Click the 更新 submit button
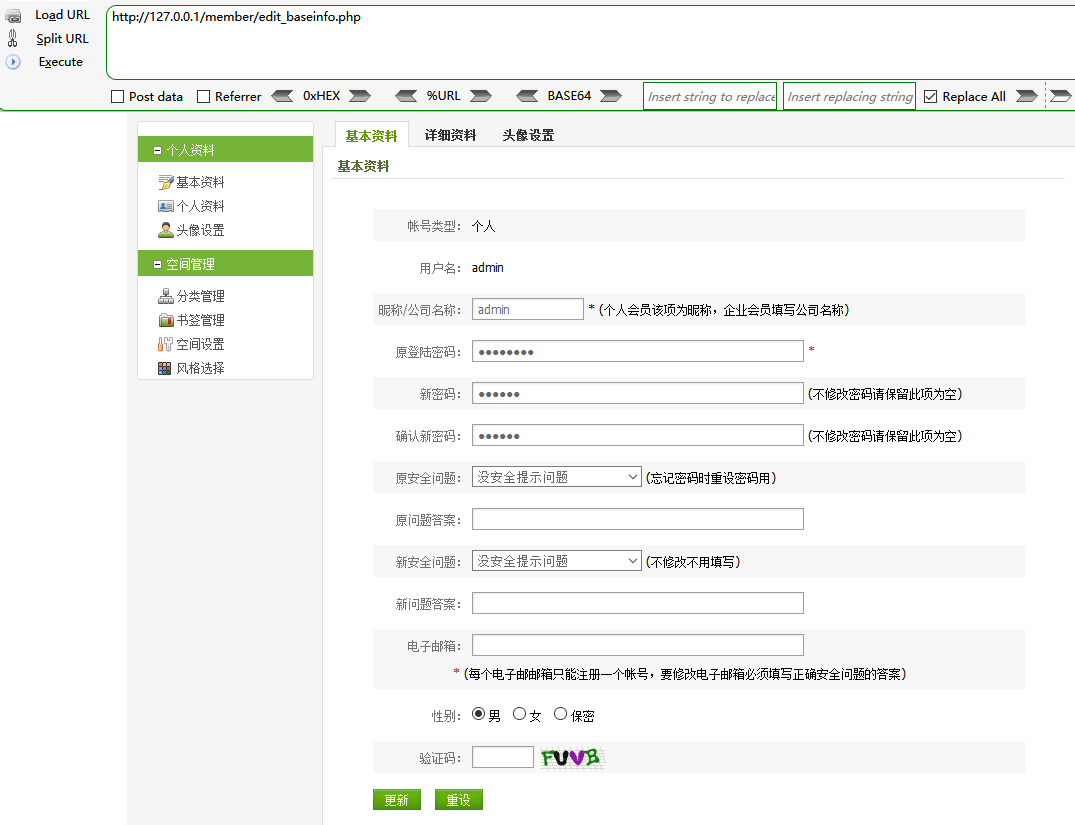Image resolution: width=1075 pixels, height=825 pixels. click(x=397, y=800)
